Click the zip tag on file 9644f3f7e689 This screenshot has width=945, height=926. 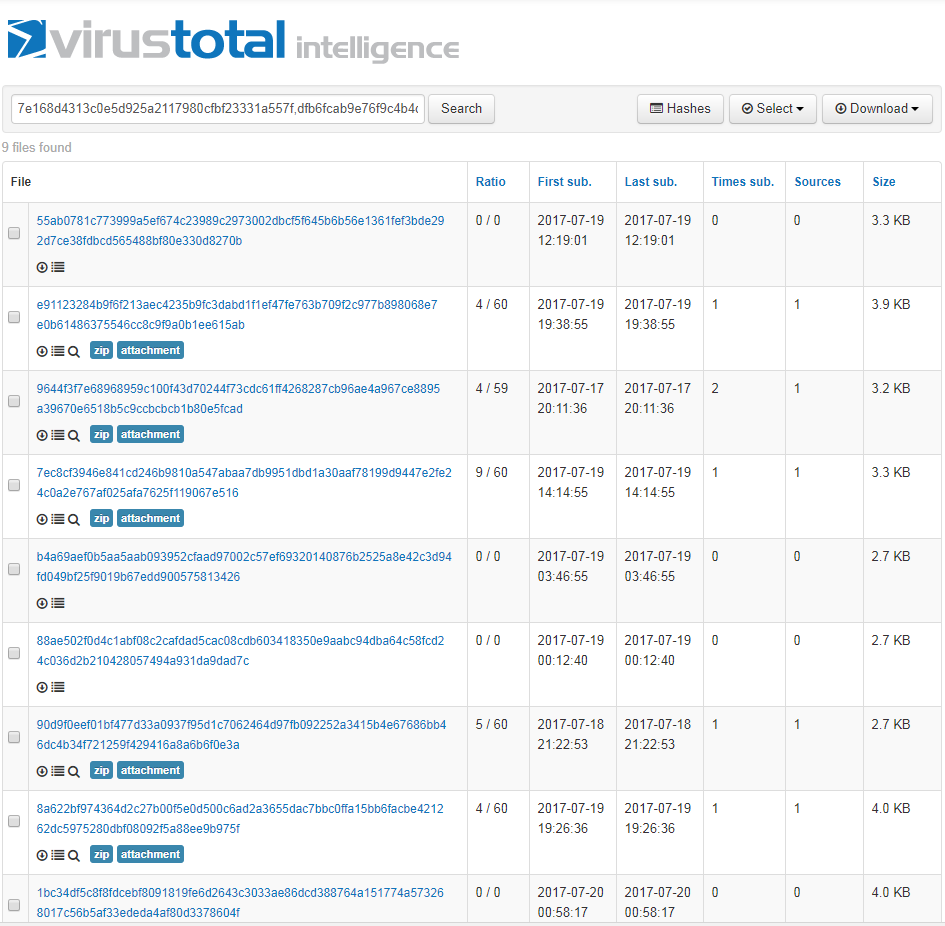(101, 434)
